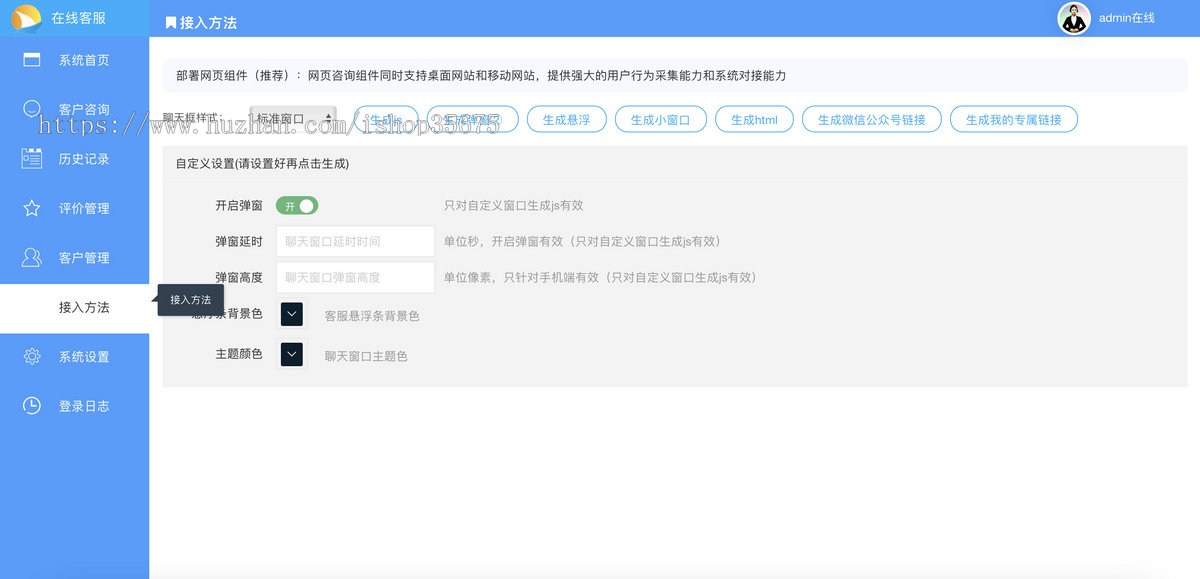Open the 聊天框样式 标准窗口 dropdown
Viewport: 1200px width, 579px height.
(x=293, y=119)
